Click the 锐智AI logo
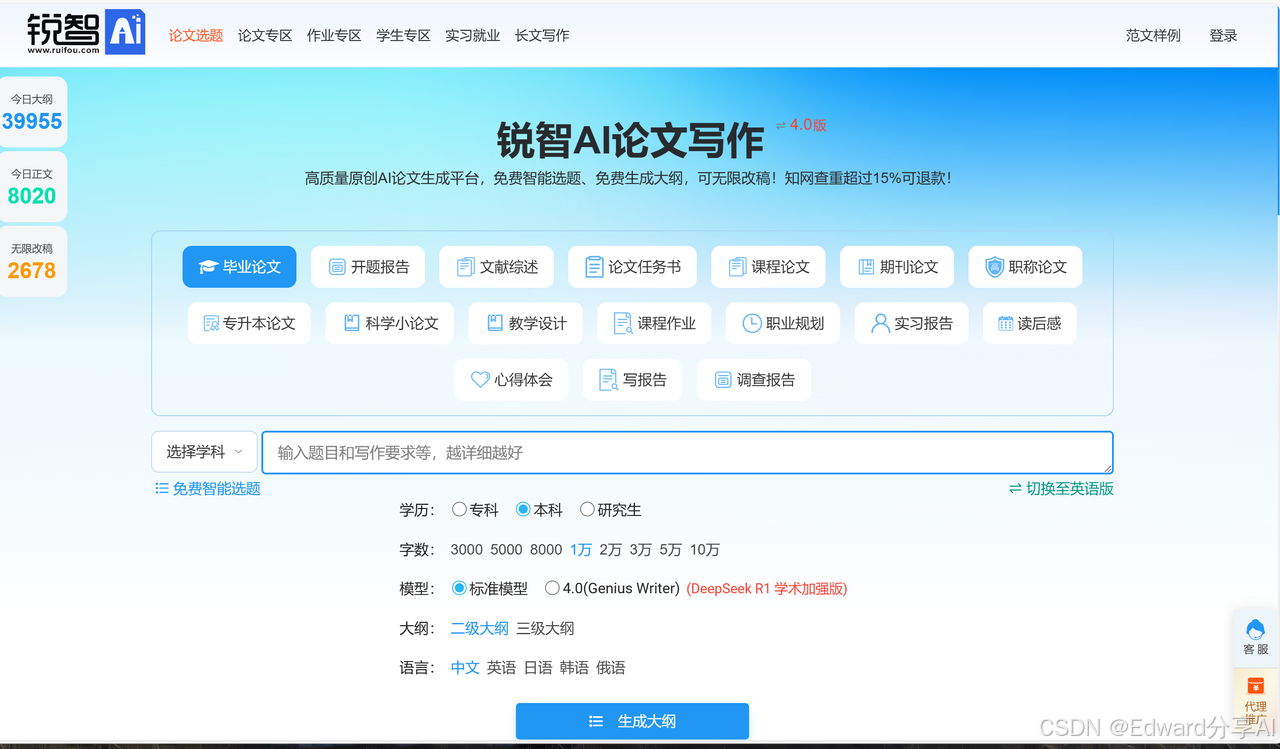The image size is (1280, 749). [x=86, y=34]
